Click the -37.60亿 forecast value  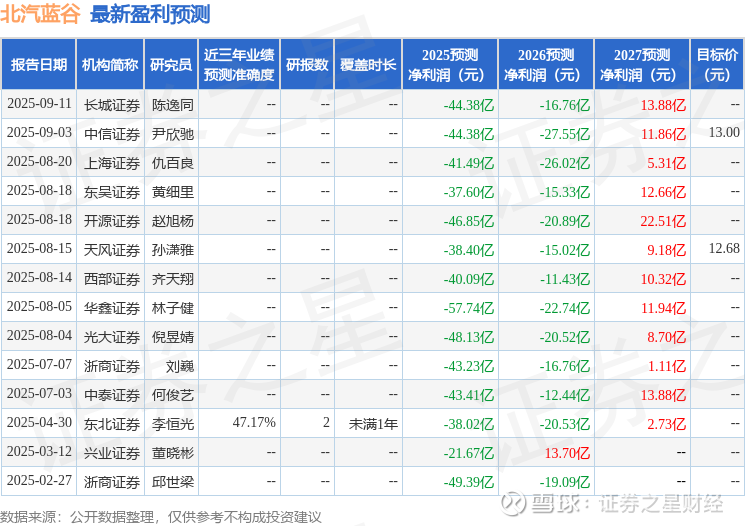pyautogui.click(x=468, y=192)
